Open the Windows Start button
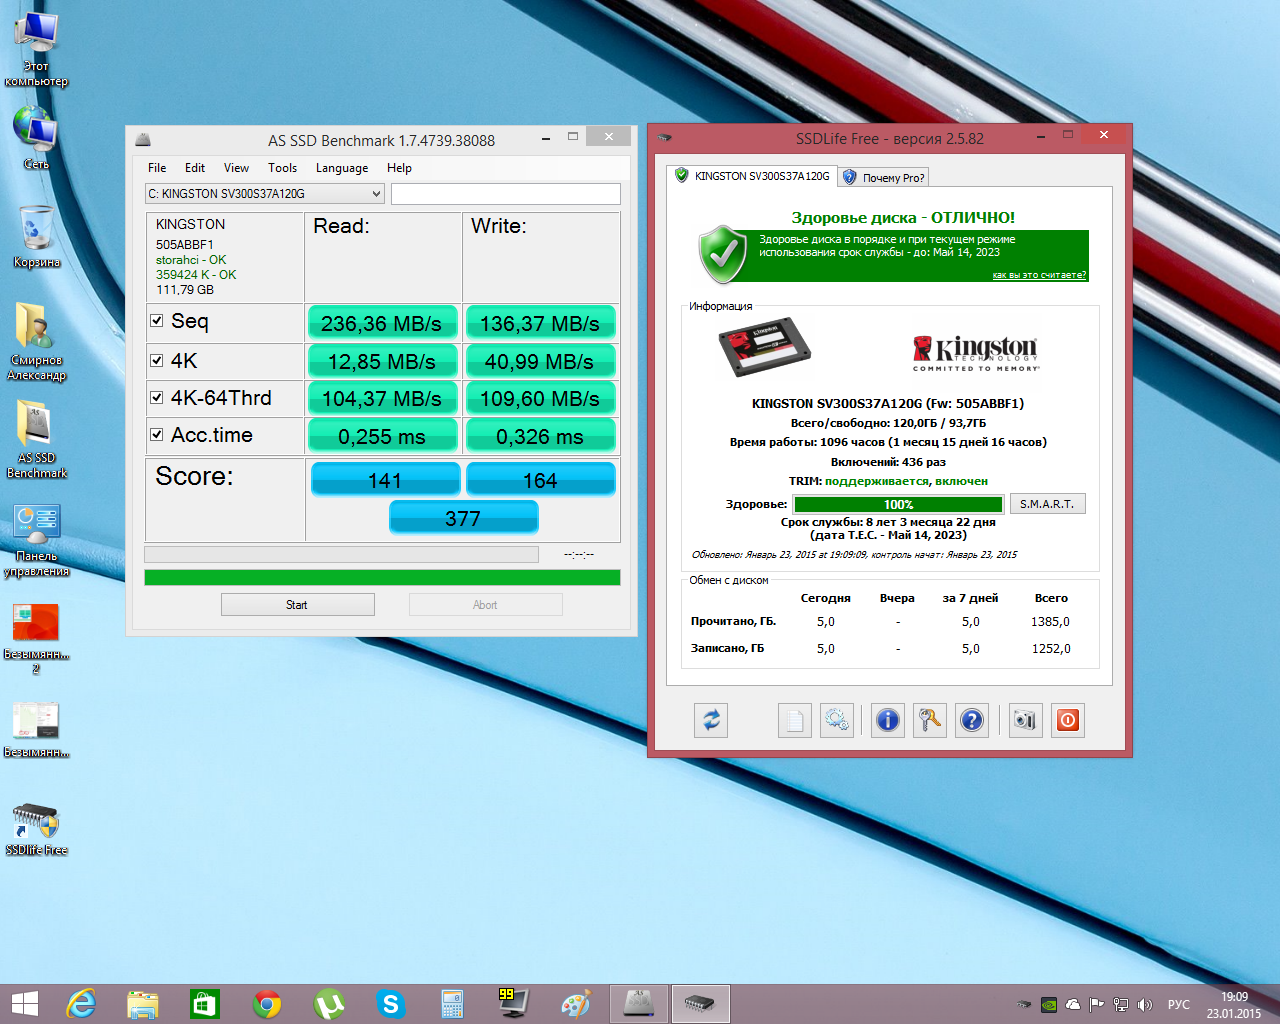 point(24,1003)
